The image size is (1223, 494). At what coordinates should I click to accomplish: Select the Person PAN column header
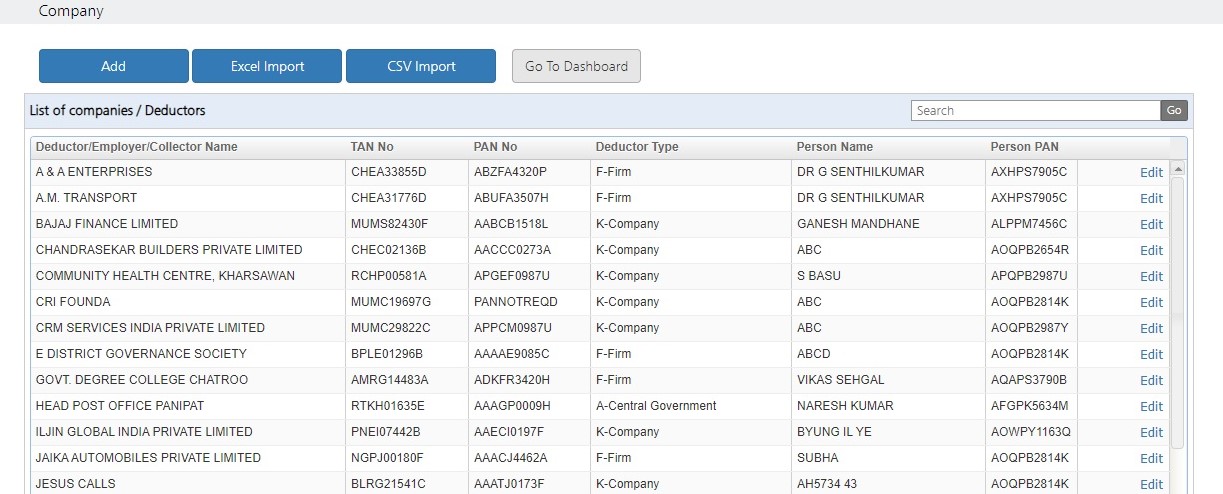tap(1025, 147)
